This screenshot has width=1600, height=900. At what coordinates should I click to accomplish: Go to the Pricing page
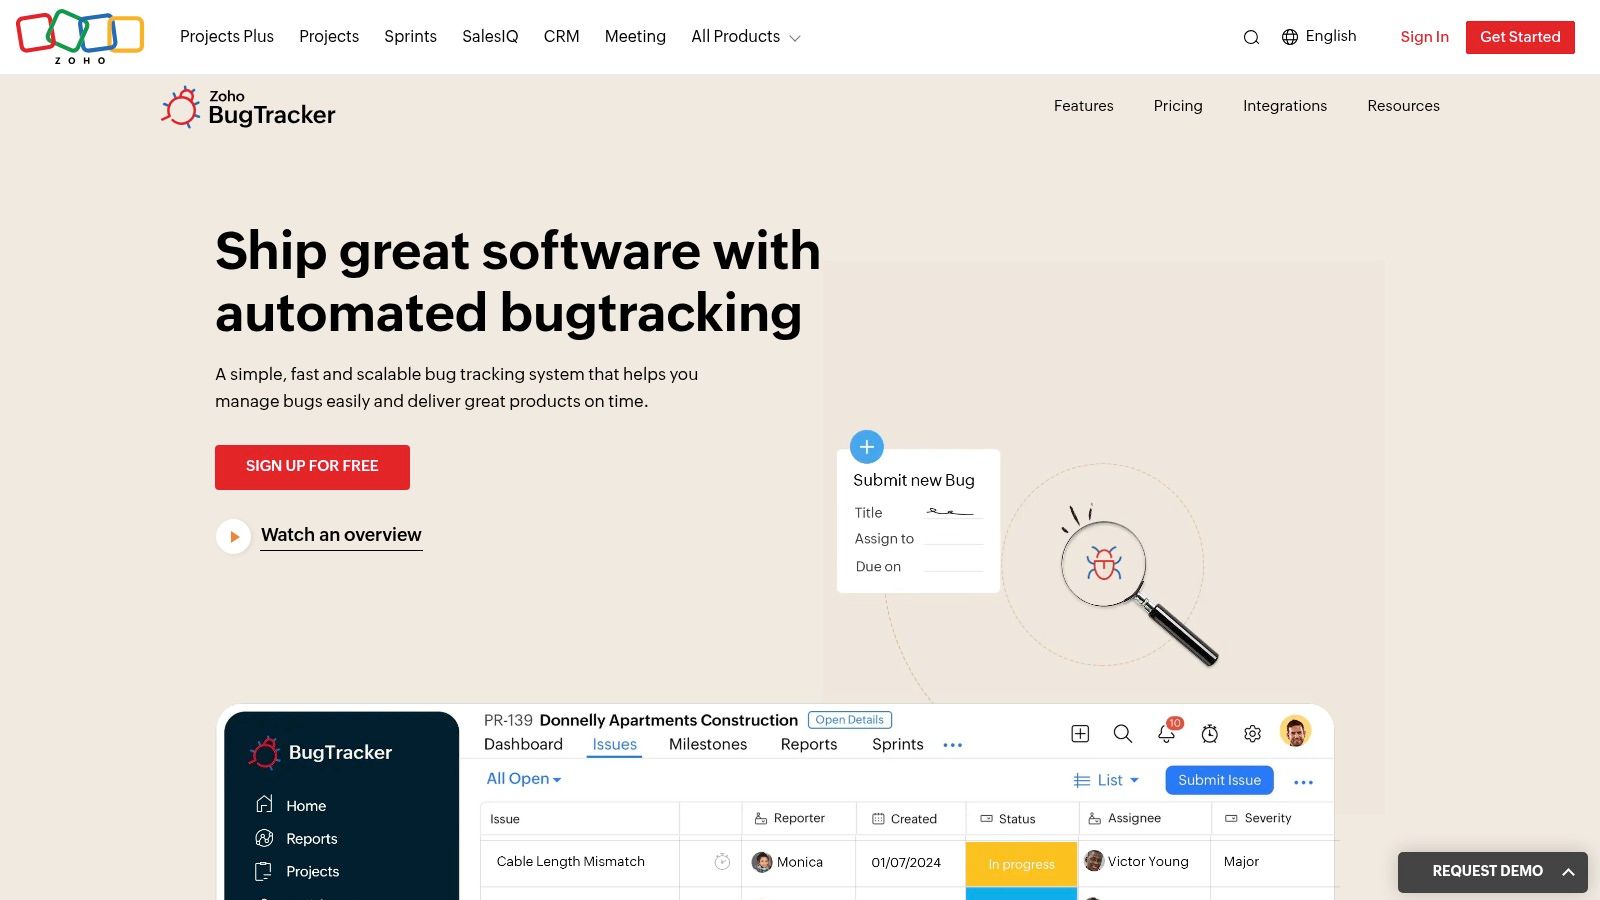pyautogui.click(x=1178, y=106)
